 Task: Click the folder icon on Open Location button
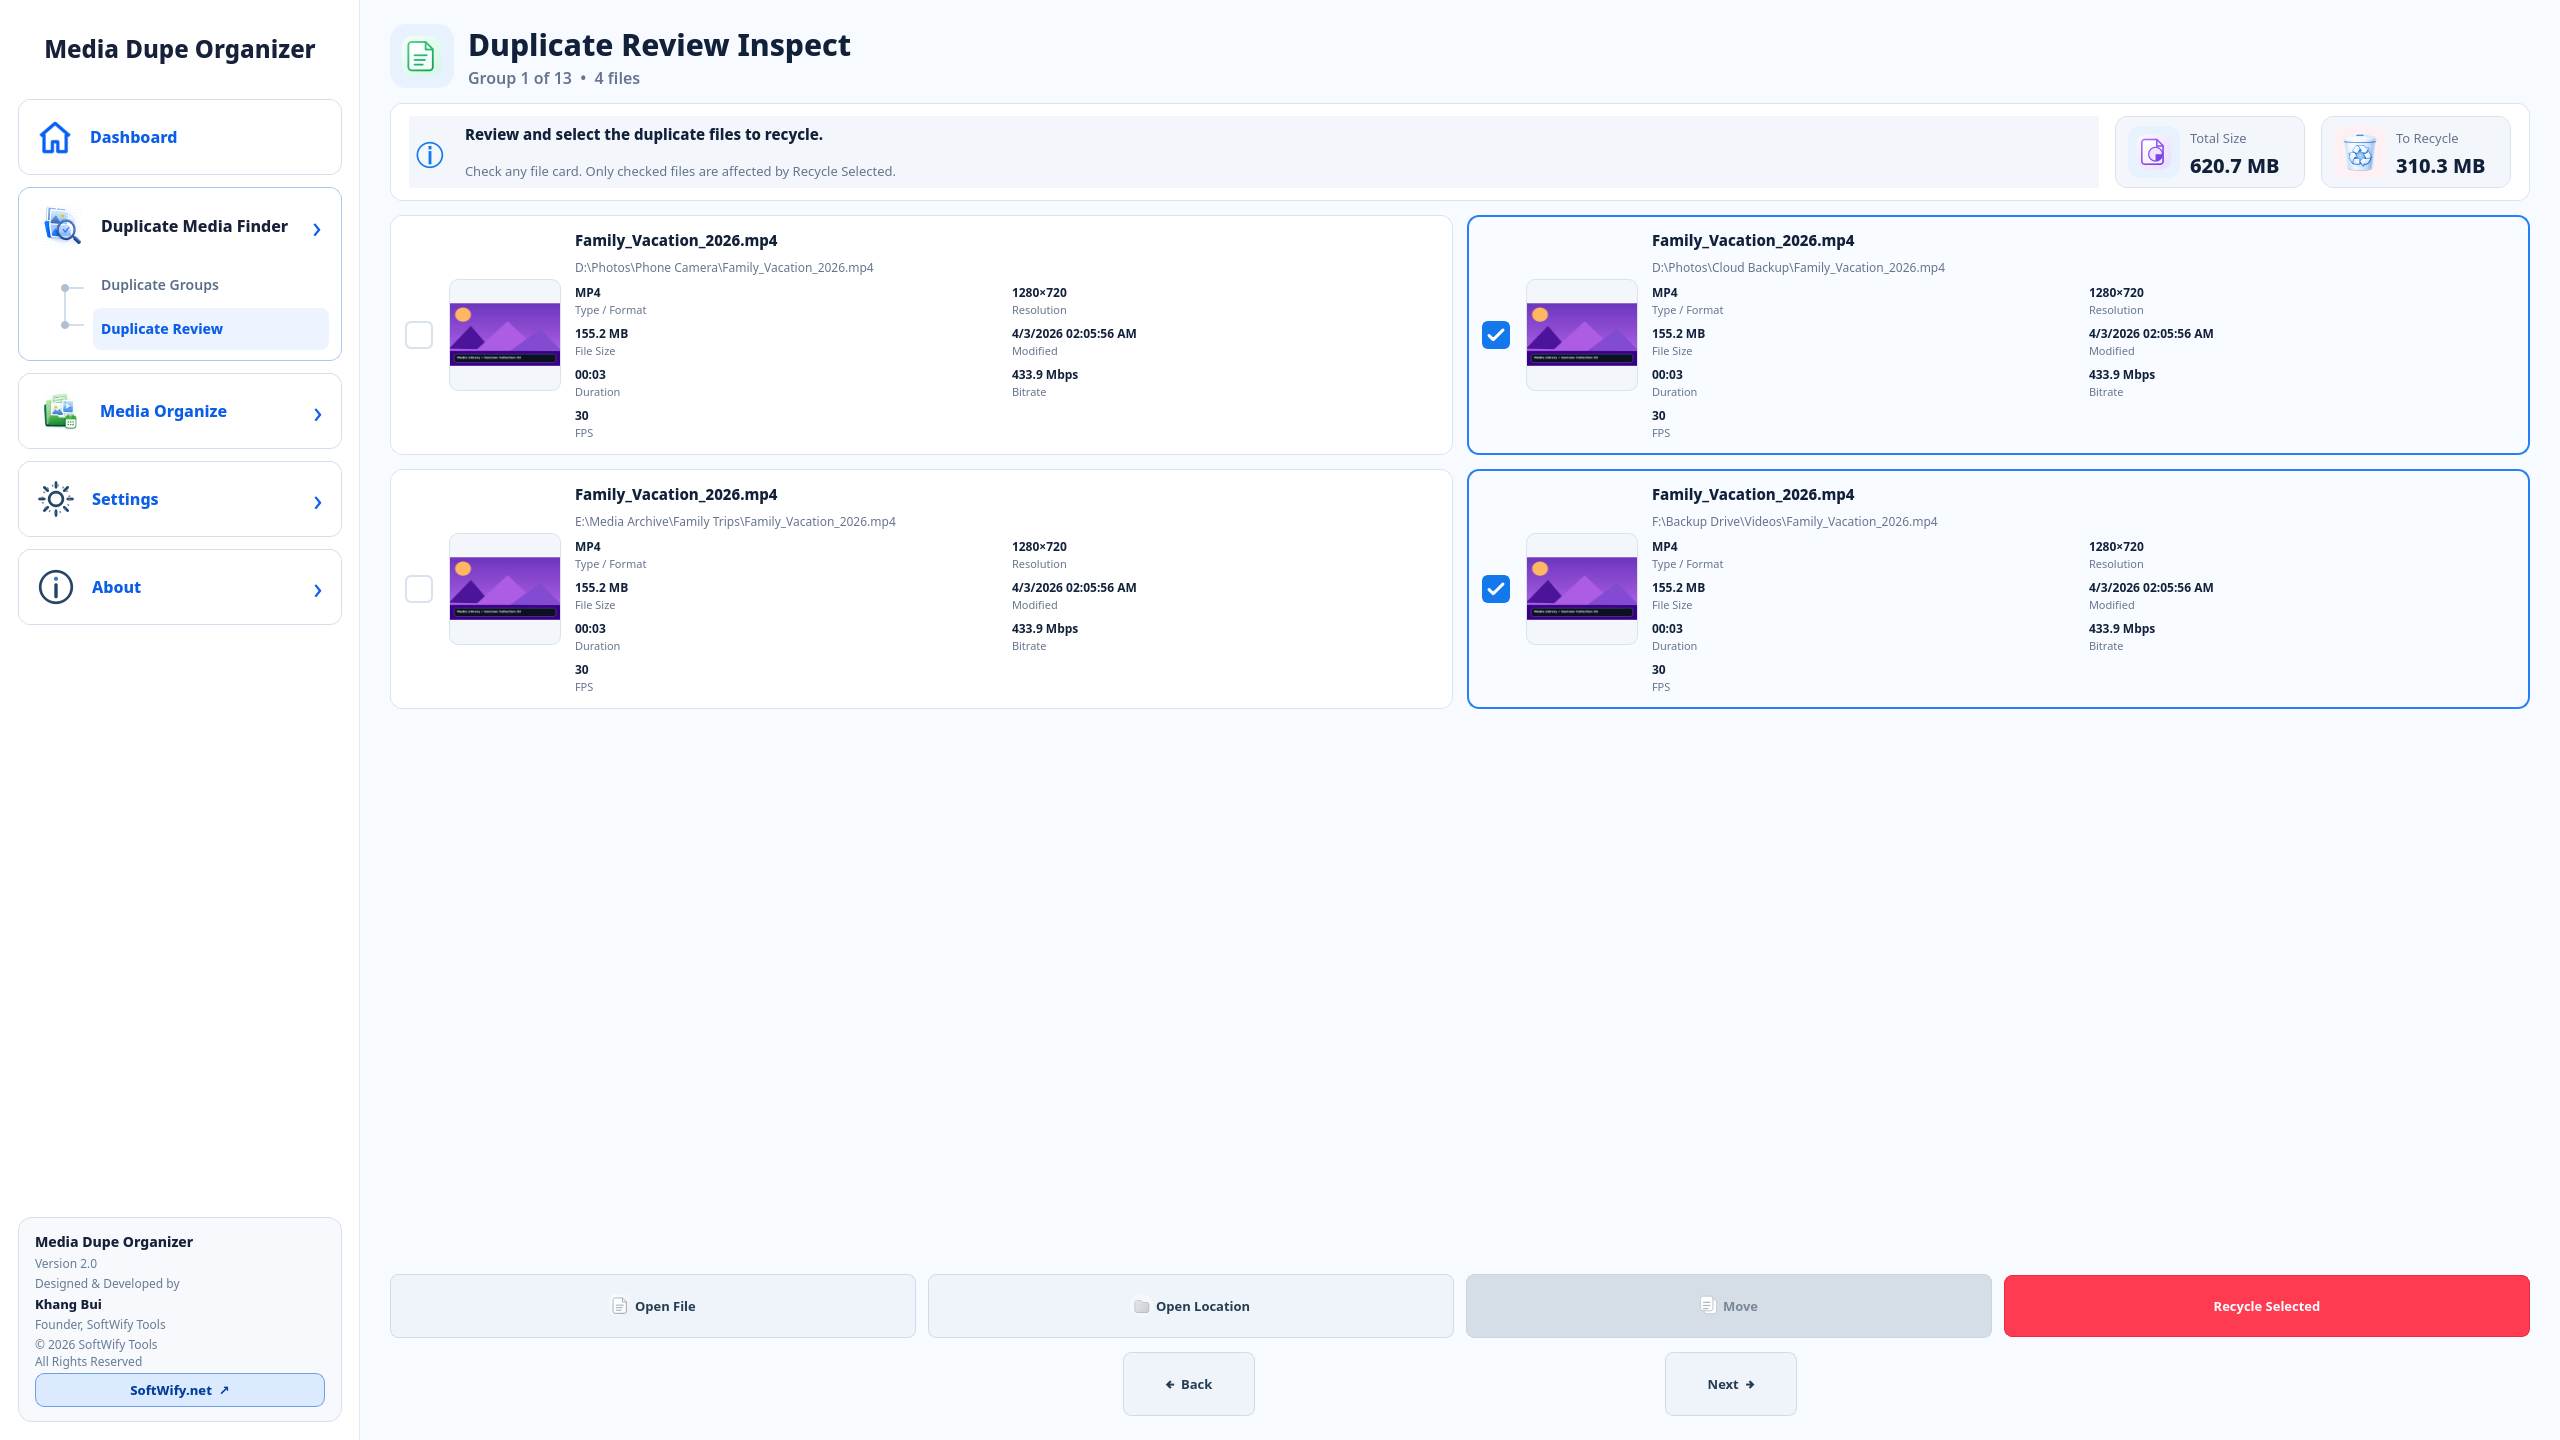tap(1141, 1306)
